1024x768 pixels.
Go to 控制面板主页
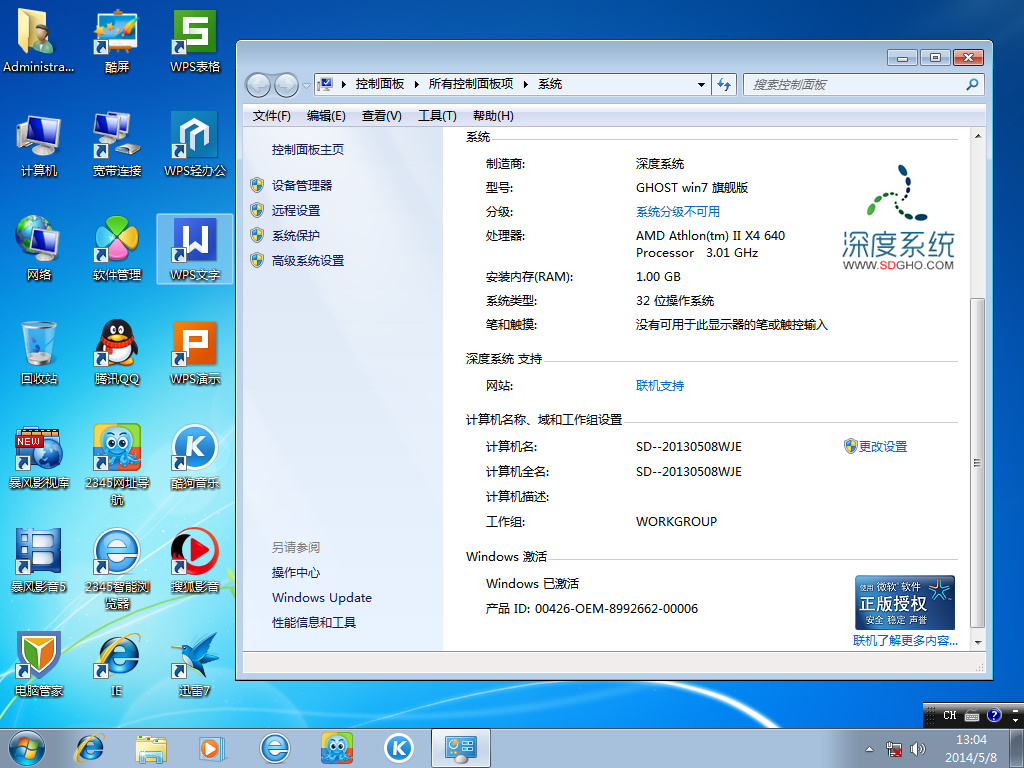coord(308,150)
